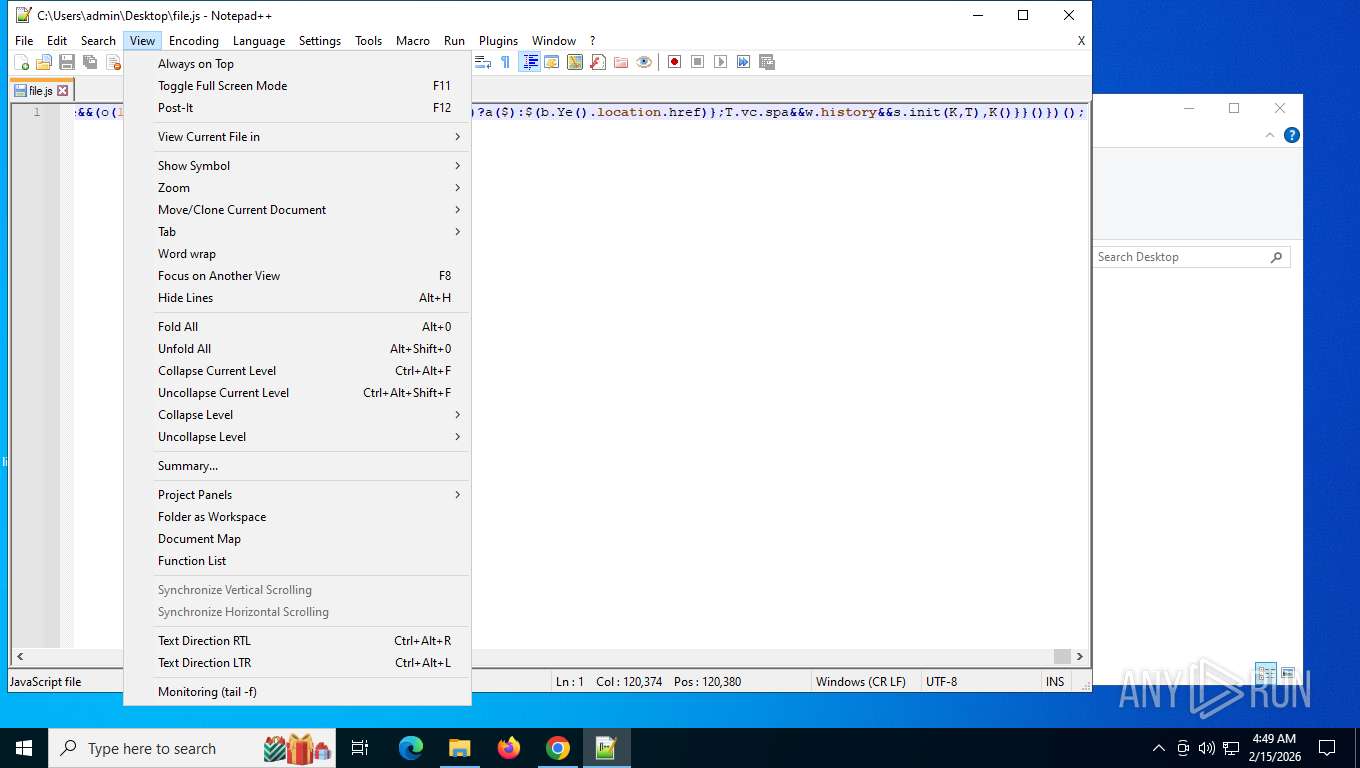Screen dimensions: 1360x768
Task: Toggle INS insert mode in status bar
Action: click(x=1055, y=682)
